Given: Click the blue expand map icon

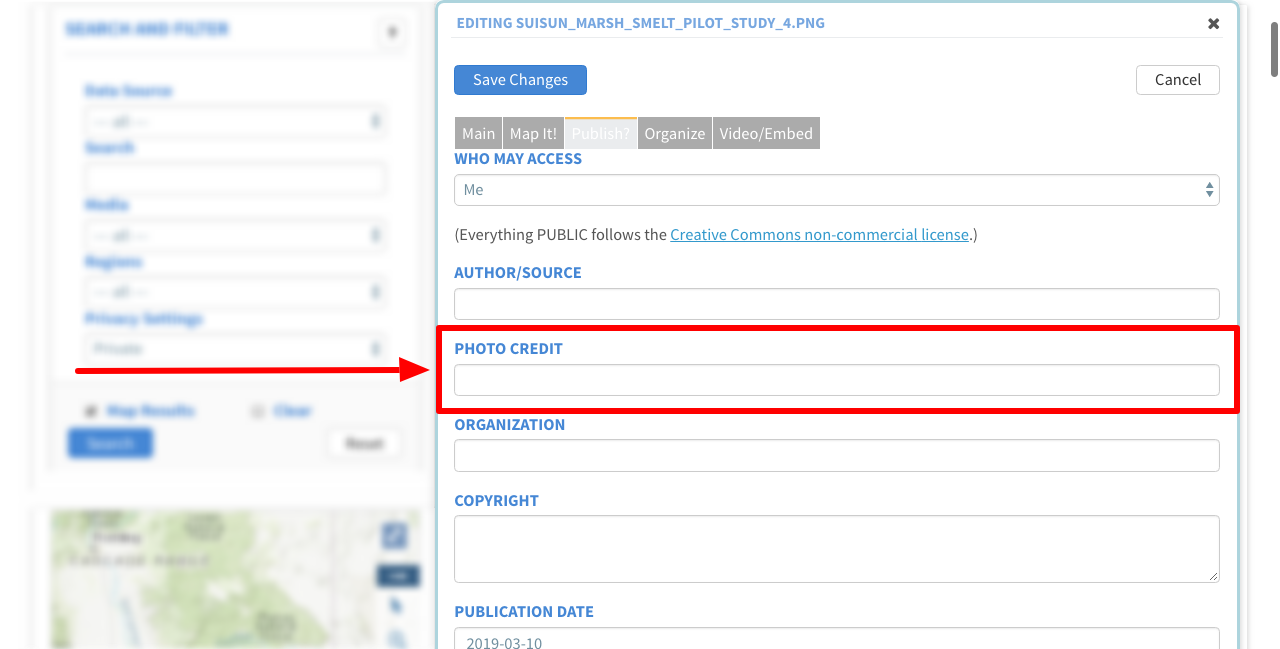Looking at the screenshot, I should pyautogui.click(x=395, y=536).
